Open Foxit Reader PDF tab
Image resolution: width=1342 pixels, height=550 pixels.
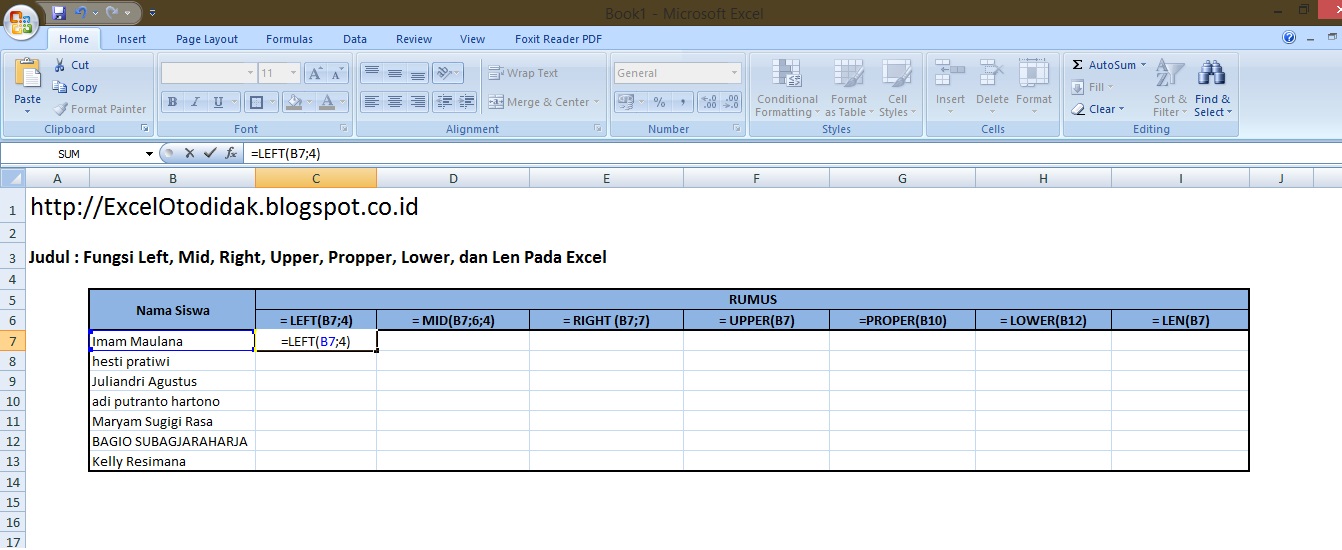(558, 39)
